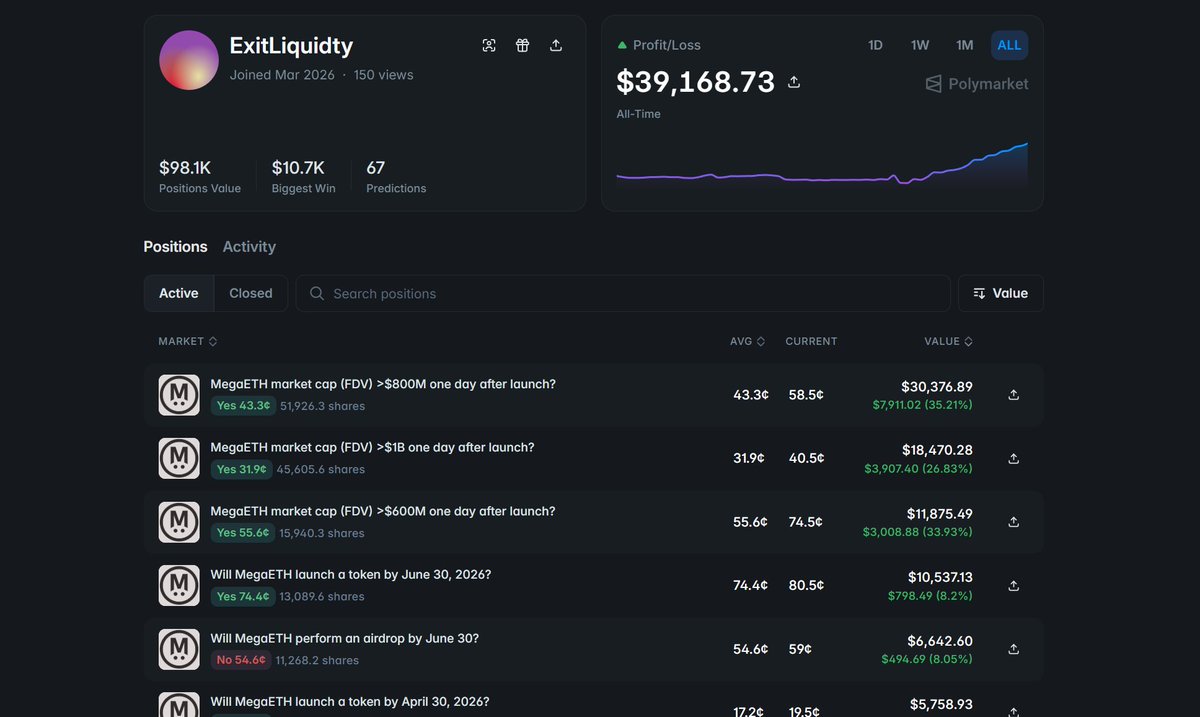Select the 1D timeframe

(x=875, y=45)
